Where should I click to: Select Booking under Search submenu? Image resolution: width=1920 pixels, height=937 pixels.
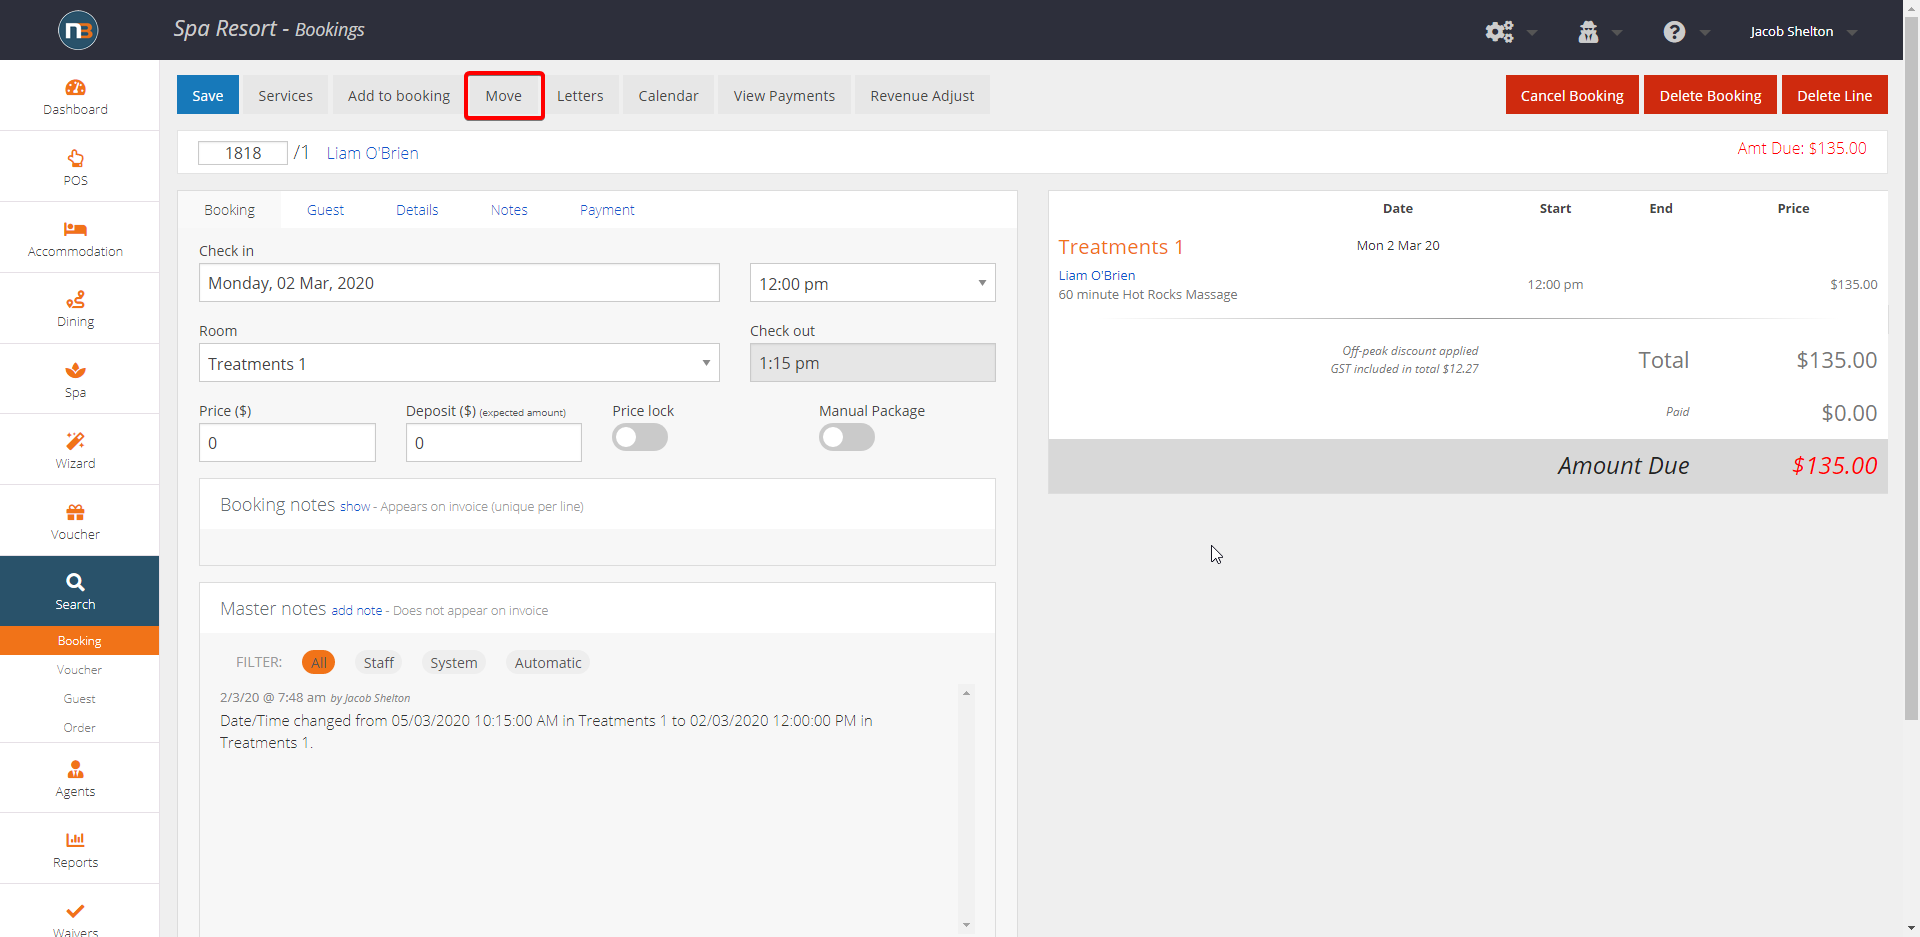79,641
